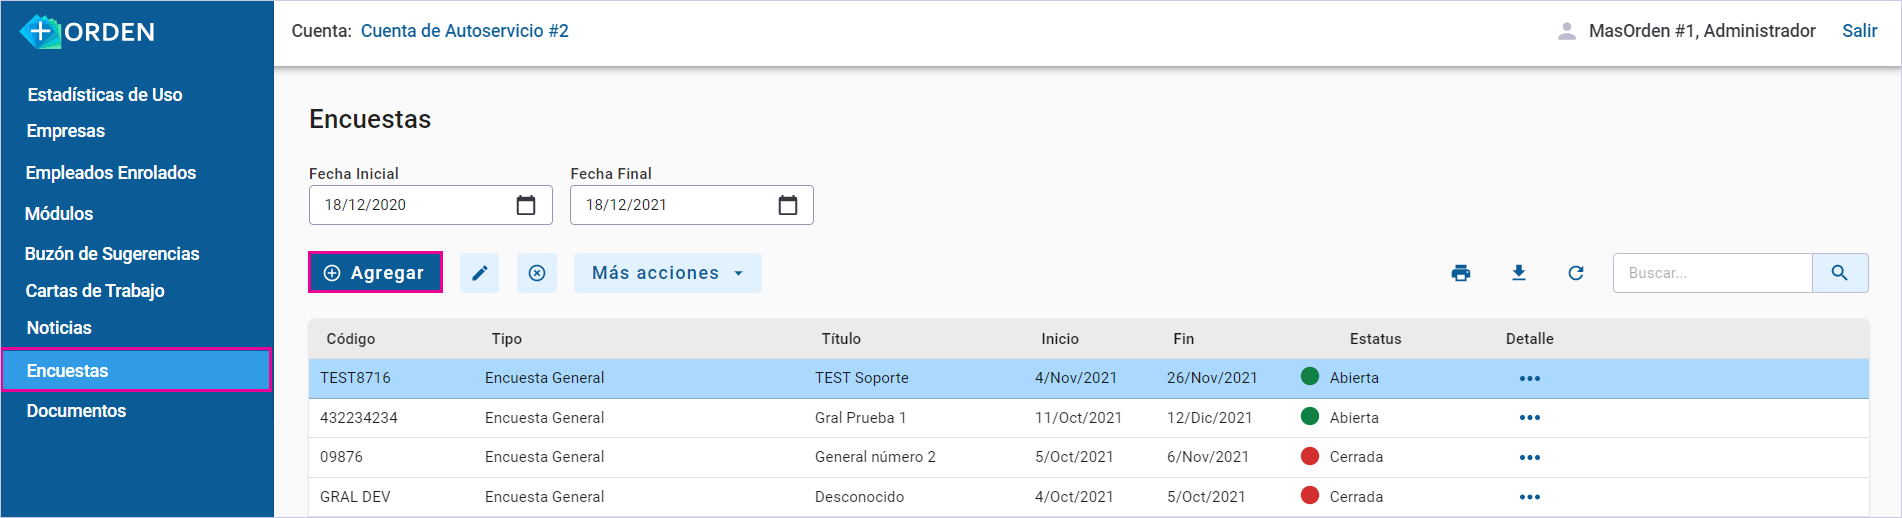Click the search magnifier button

point(1839,273)
